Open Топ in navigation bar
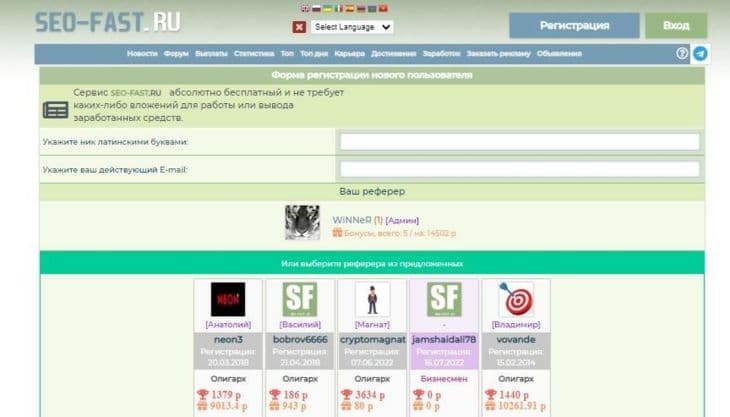 (x=287, y=54)
